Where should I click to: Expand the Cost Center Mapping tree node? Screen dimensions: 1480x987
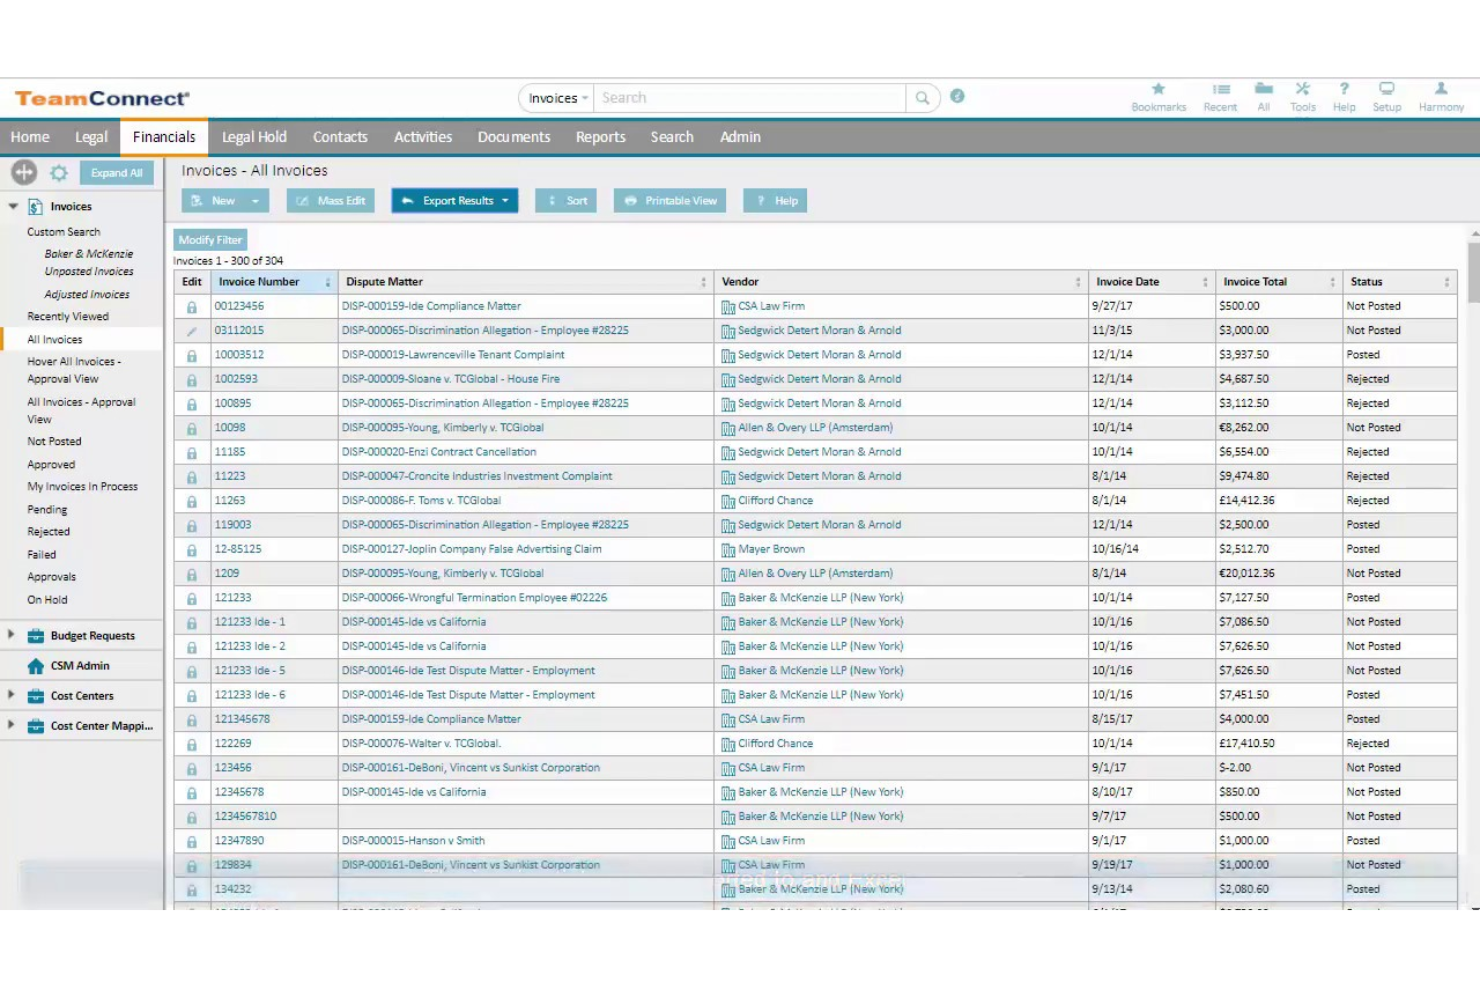tap(11, 725)
